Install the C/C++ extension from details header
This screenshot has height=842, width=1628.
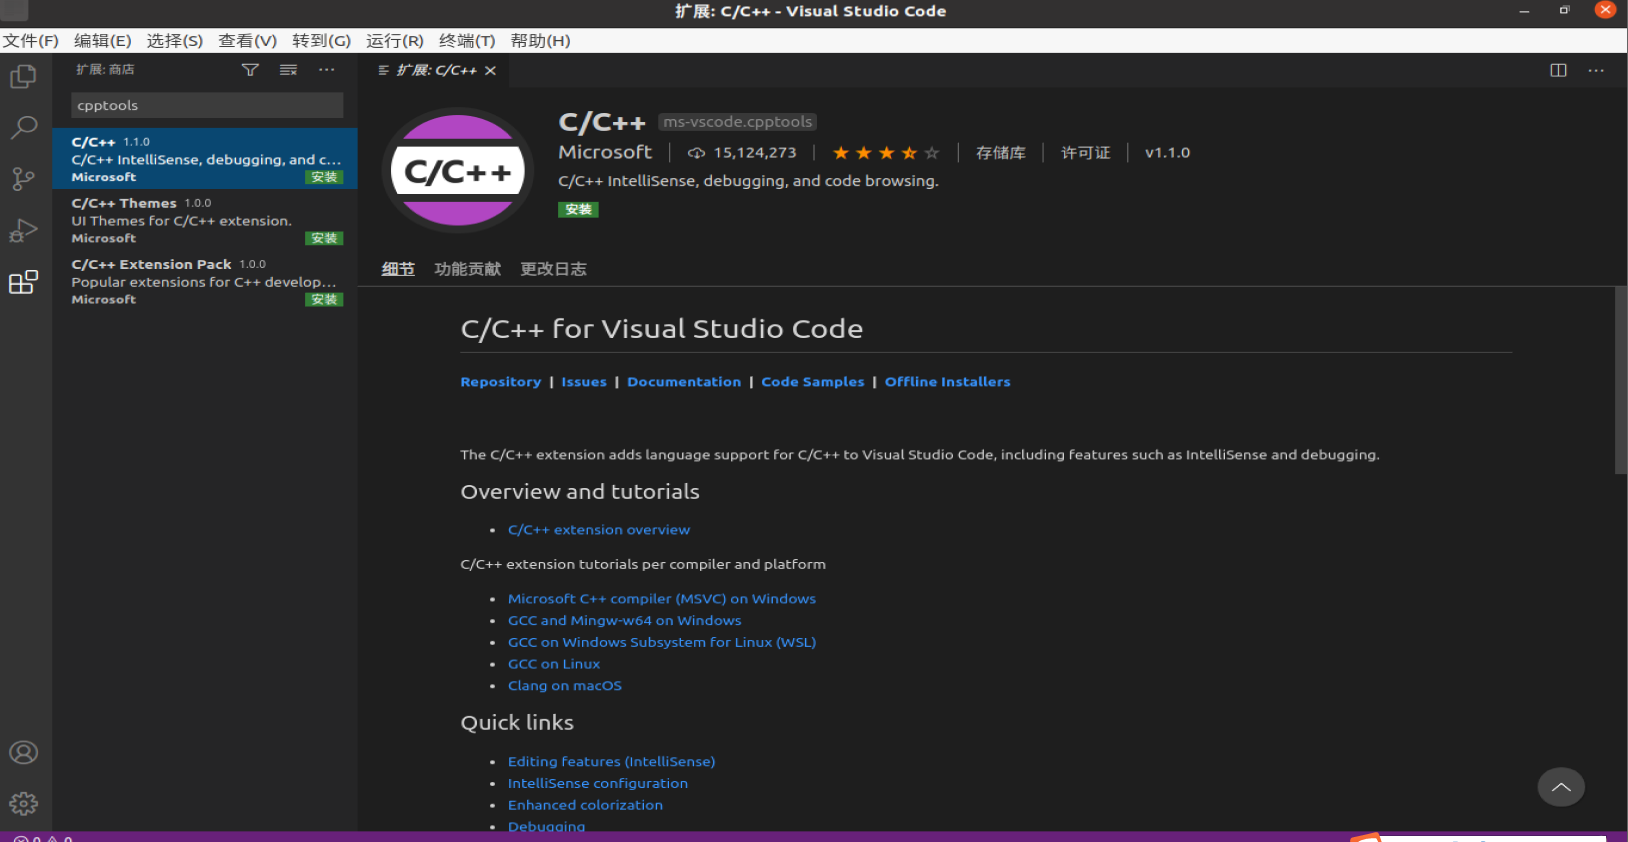(578, 210)
